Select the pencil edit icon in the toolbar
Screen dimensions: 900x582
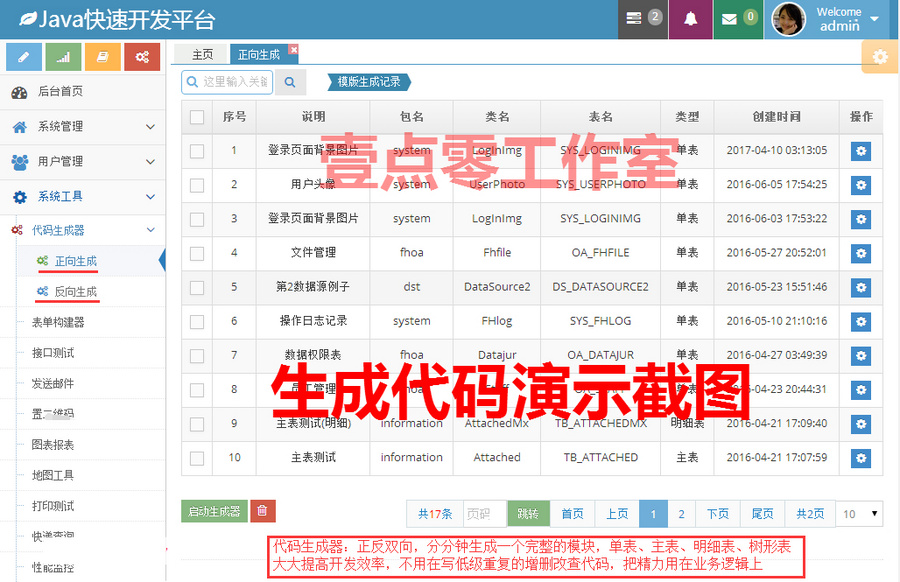tap(23, 57)
